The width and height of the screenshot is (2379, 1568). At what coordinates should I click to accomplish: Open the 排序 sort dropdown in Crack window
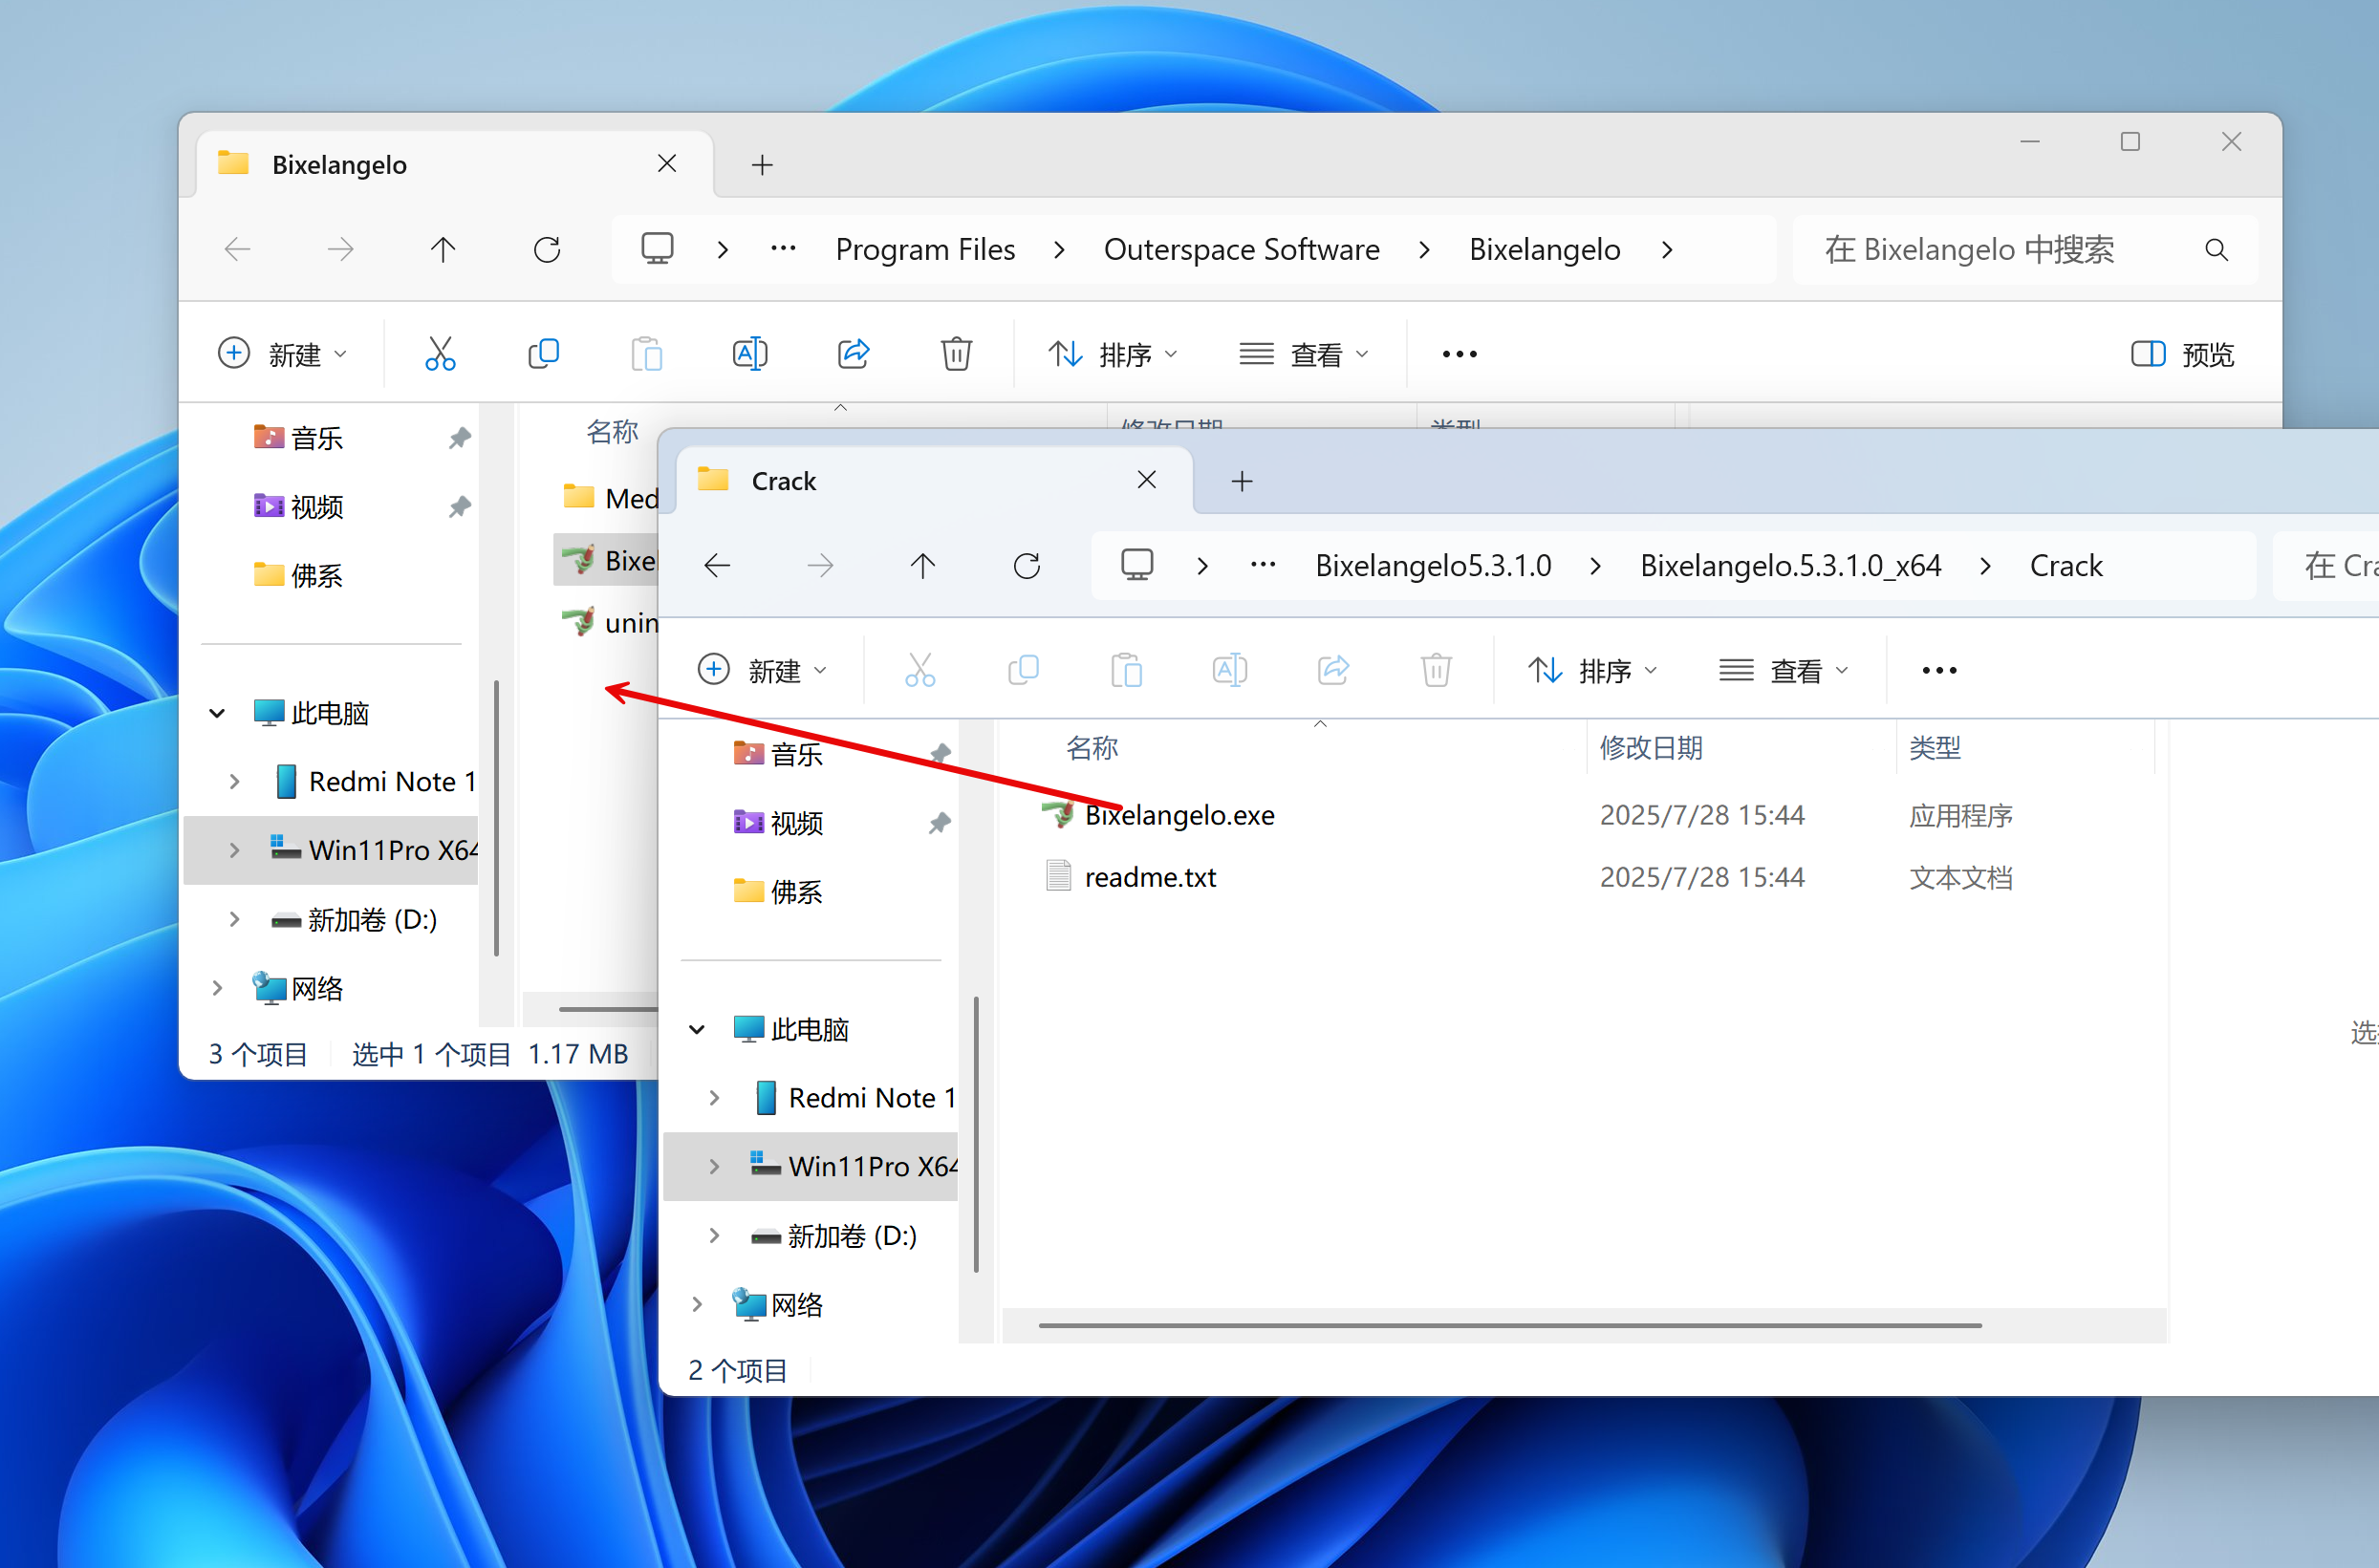pyautogui.click(x=1593, y=671)
